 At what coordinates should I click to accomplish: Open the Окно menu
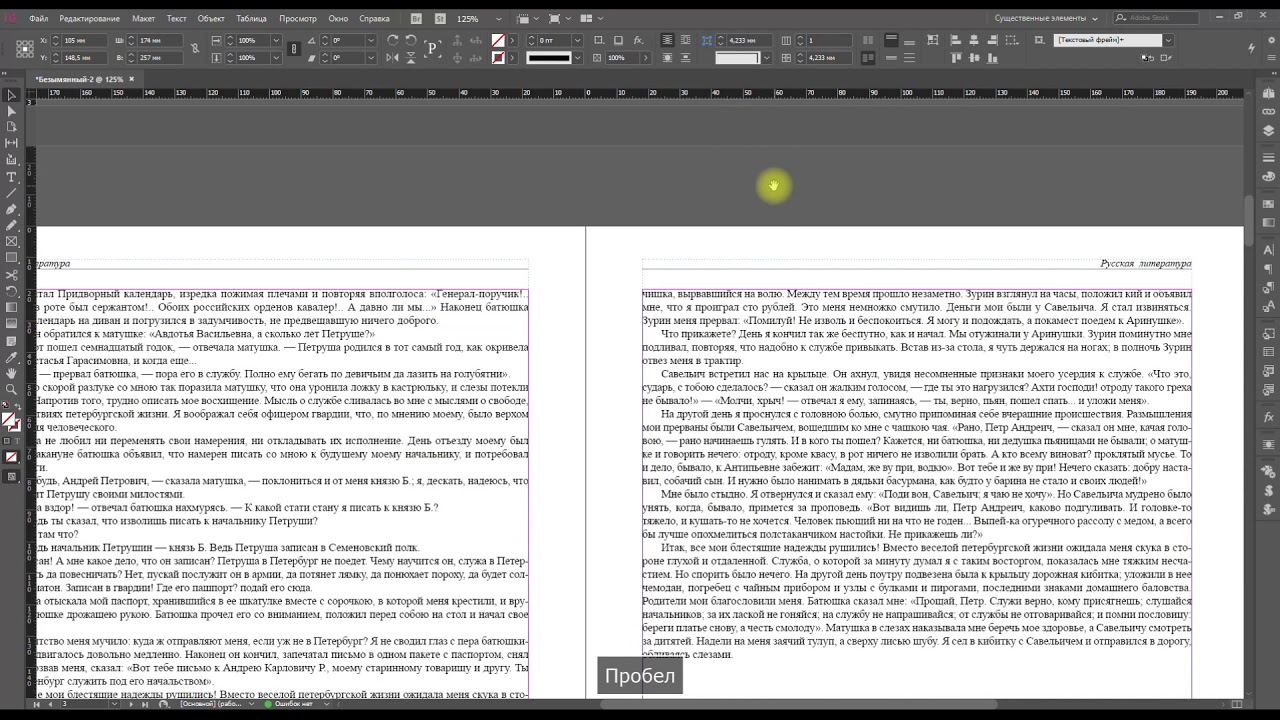(x=338, y=18)
